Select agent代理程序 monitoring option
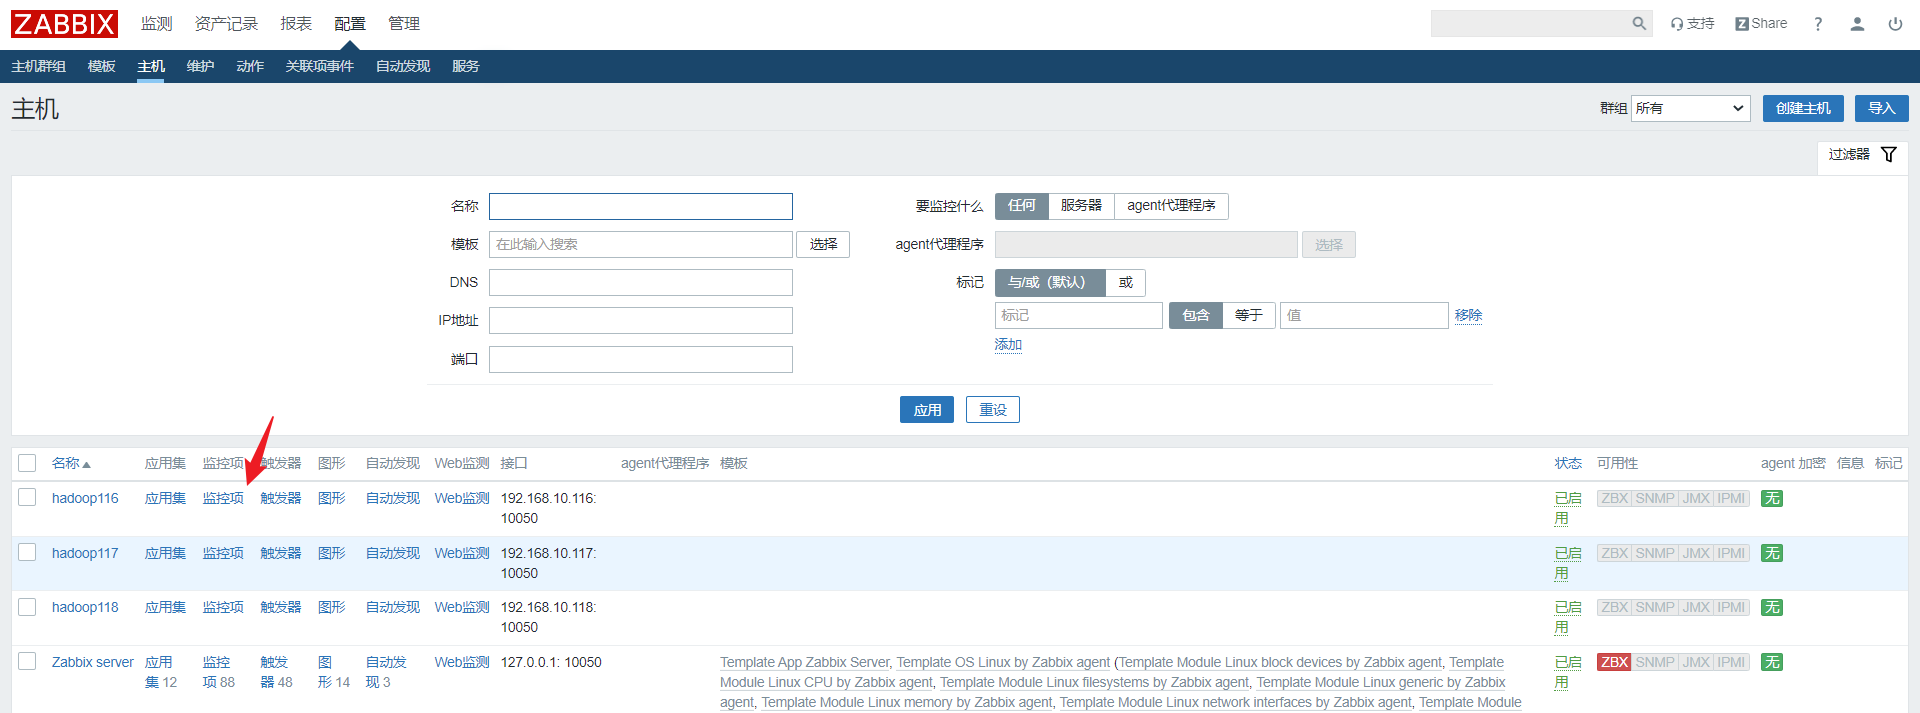1920x713 pixels. 1171,205
